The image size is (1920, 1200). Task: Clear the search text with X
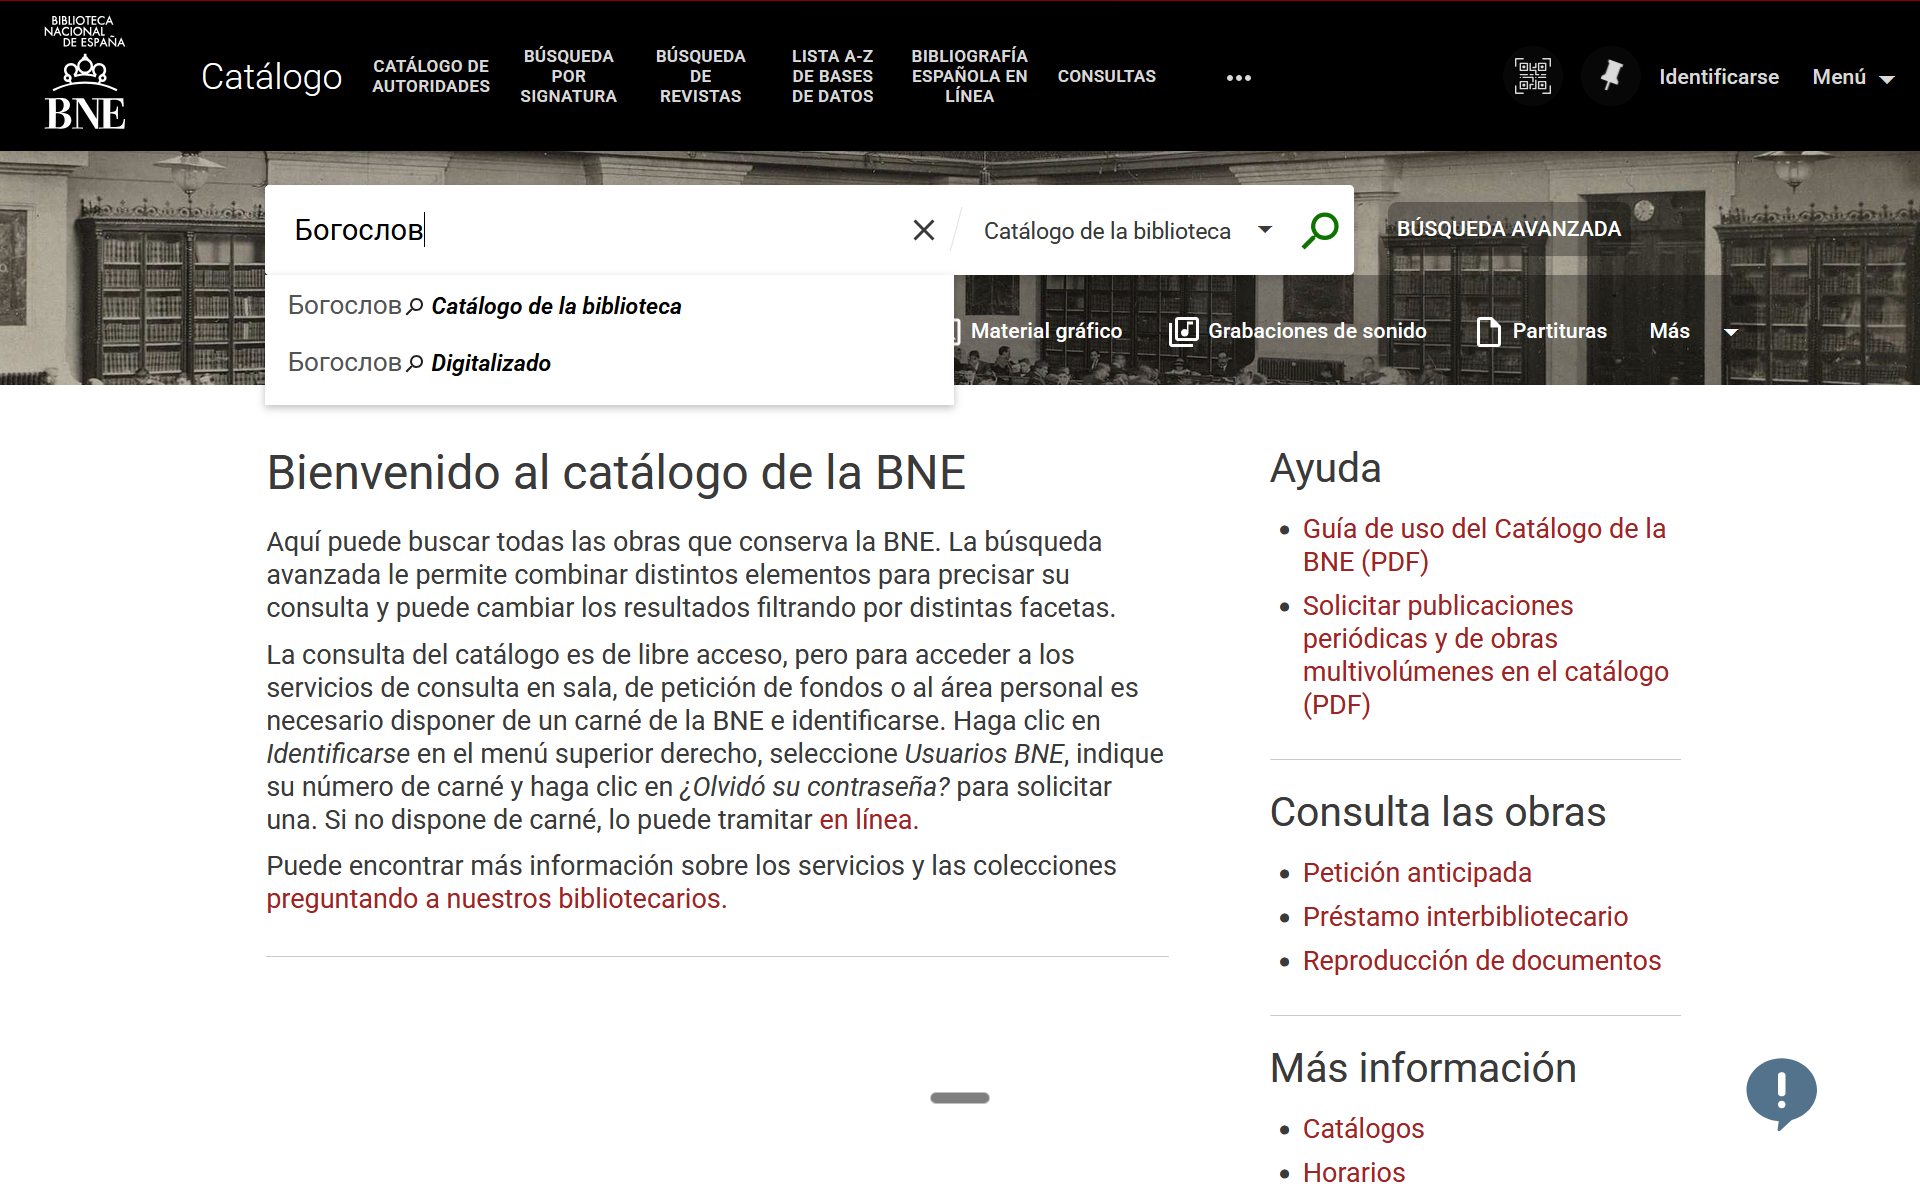pos(923,230)
